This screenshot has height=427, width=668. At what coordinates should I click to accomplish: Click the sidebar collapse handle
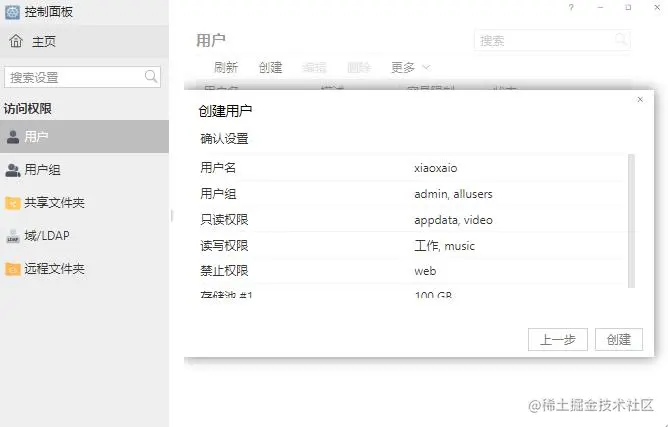coord(172,216)
